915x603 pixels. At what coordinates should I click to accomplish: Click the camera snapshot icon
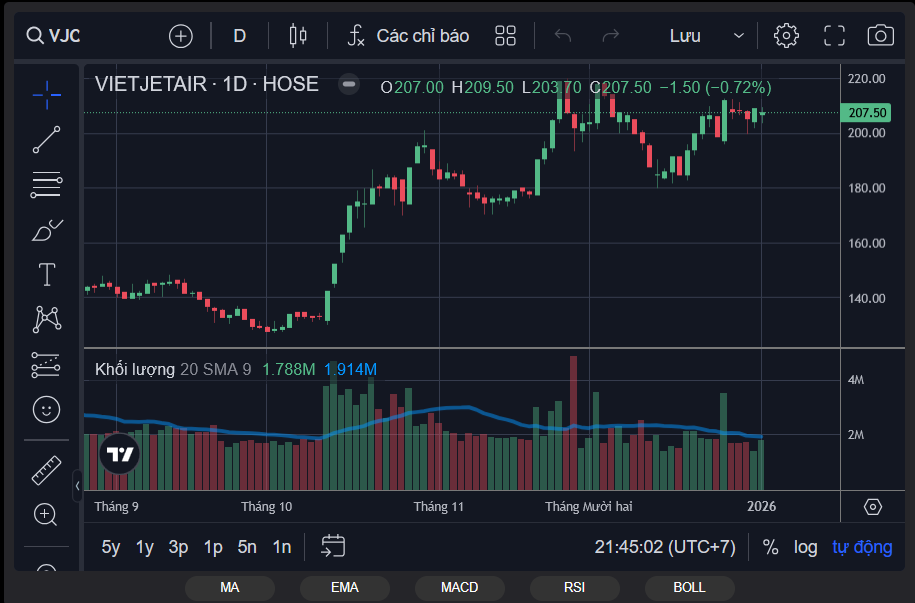click(880, 36)
